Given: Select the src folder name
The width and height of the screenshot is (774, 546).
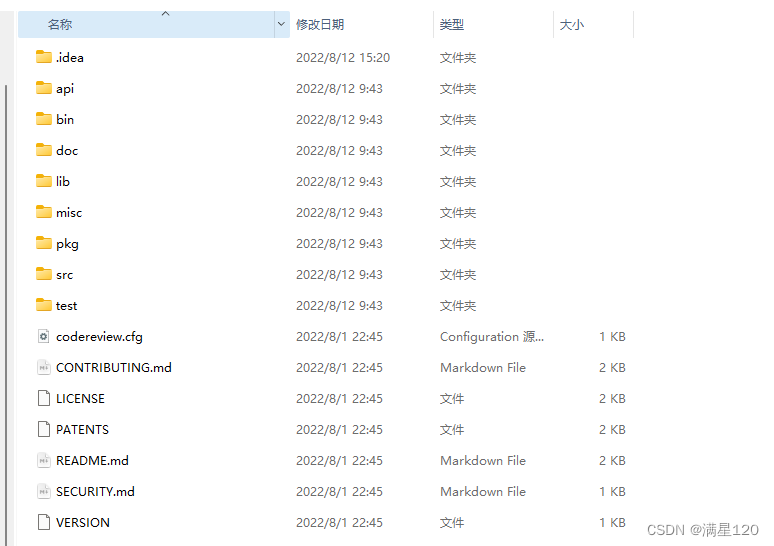Looking at the screenshot, I should click(65, 275).
